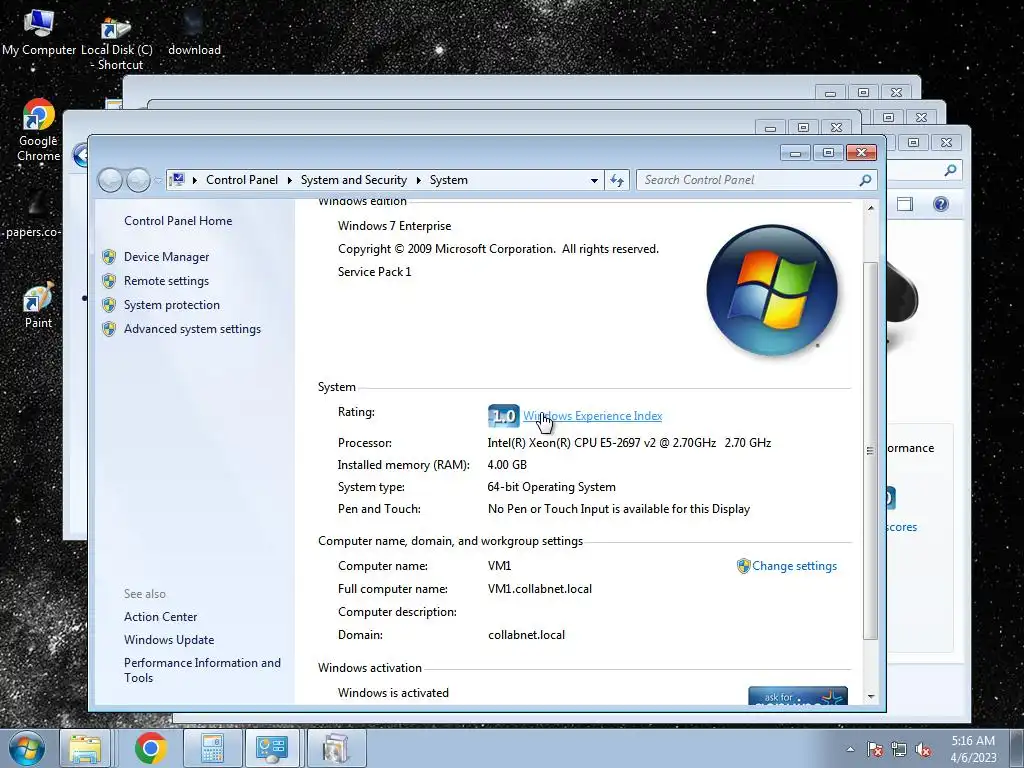Go to Control Panel Home

[178, 221]
